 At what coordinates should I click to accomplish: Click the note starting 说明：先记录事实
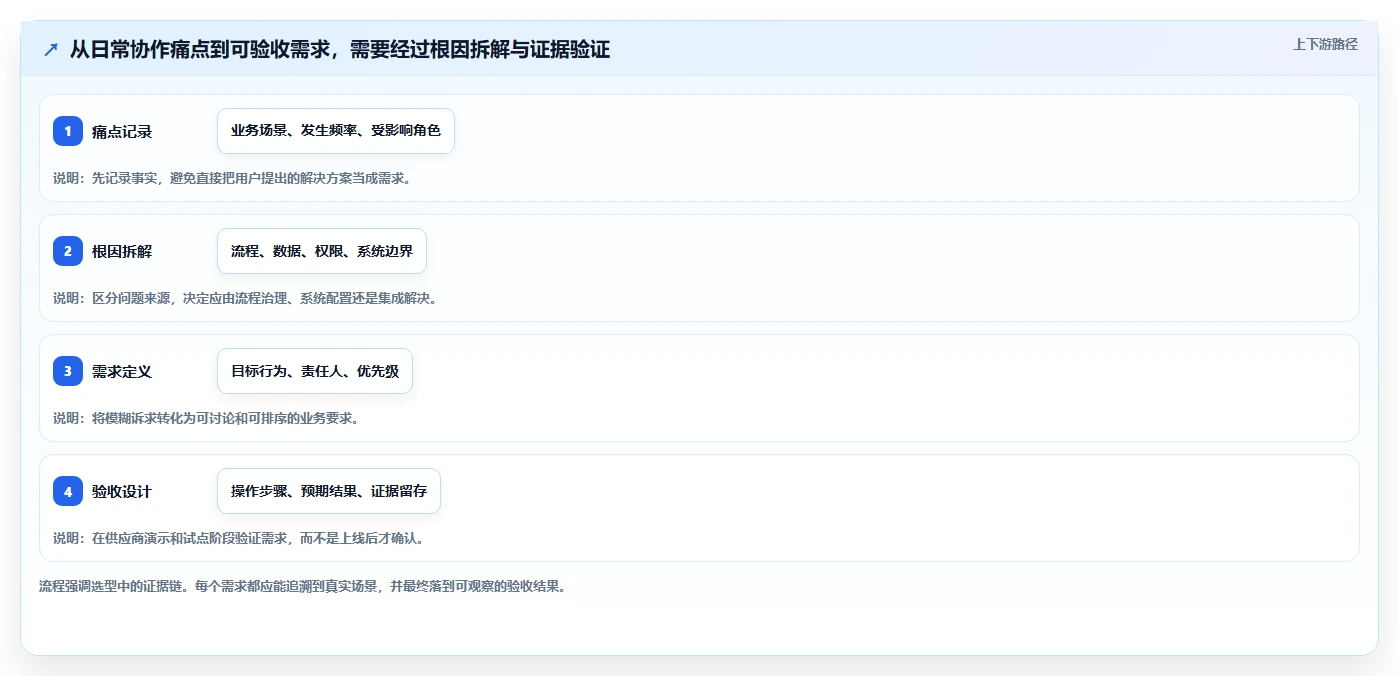point(232,178)
